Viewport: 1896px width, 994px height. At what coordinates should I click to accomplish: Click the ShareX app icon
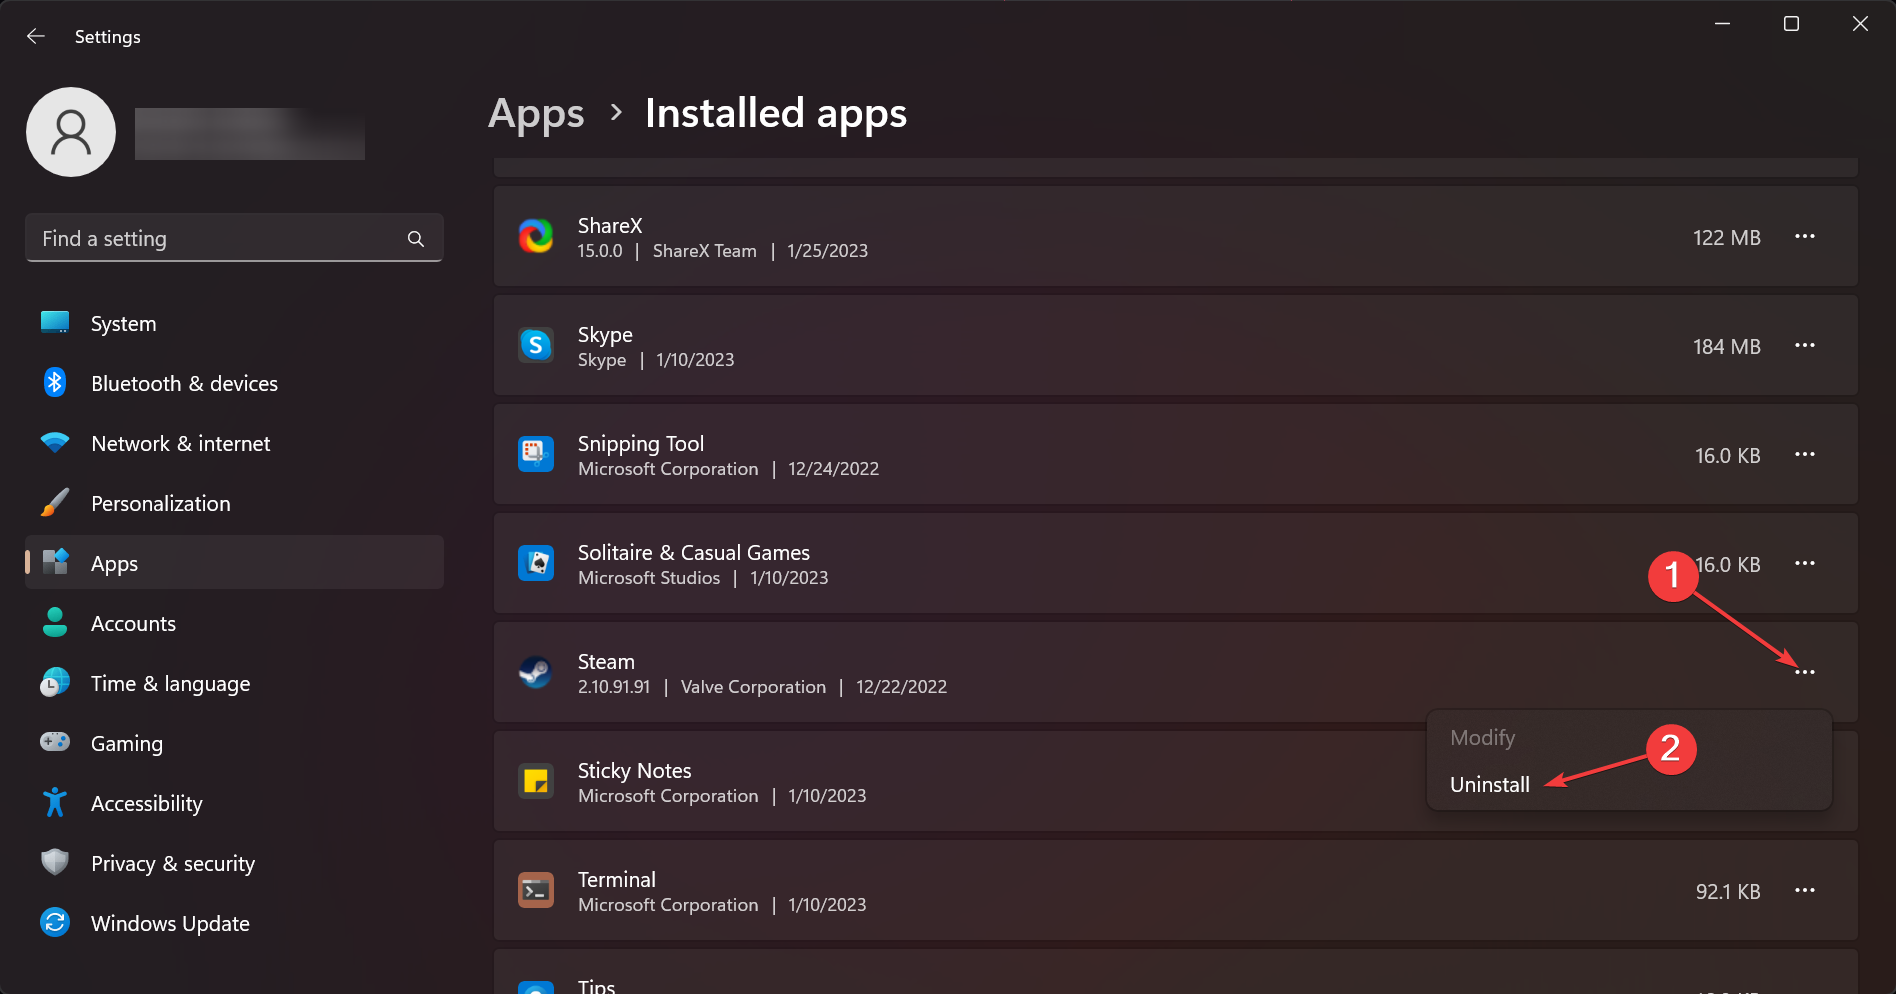click(x=536, y=237)
